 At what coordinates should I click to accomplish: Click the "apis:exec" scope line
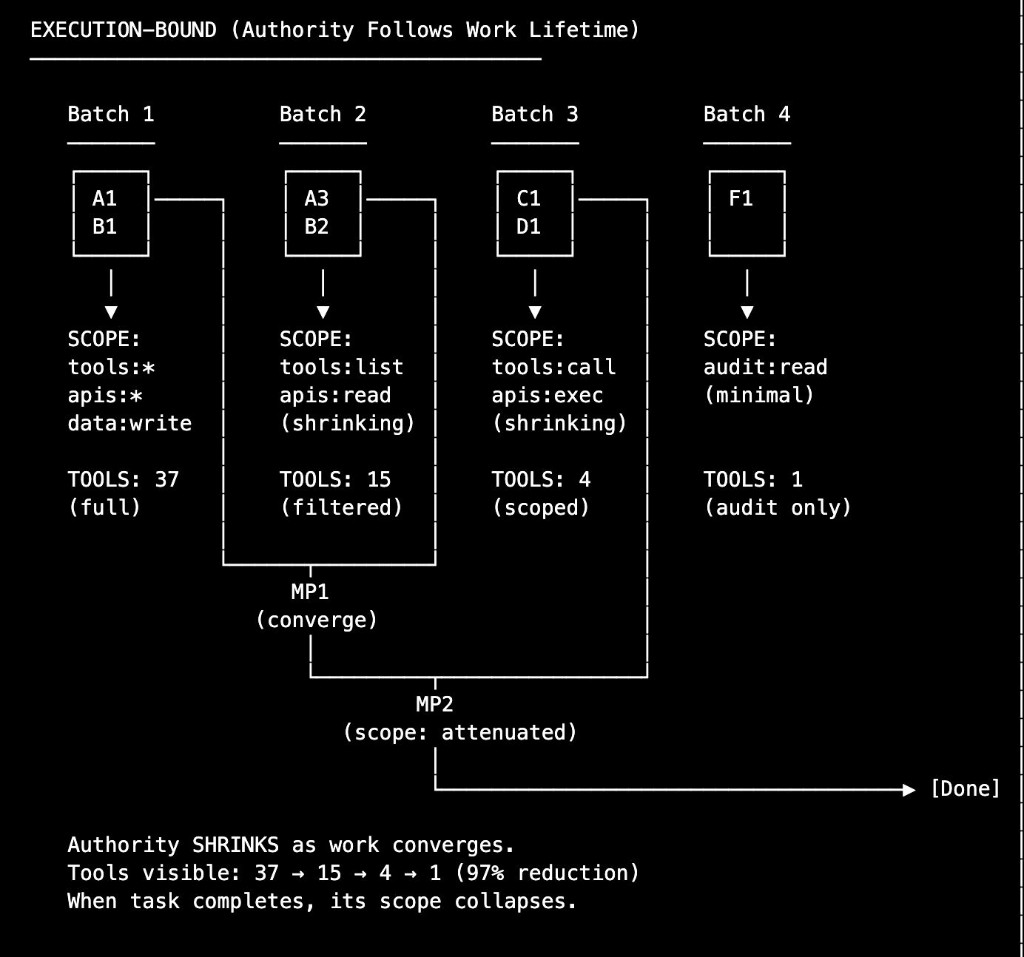(x=547, y=395)
